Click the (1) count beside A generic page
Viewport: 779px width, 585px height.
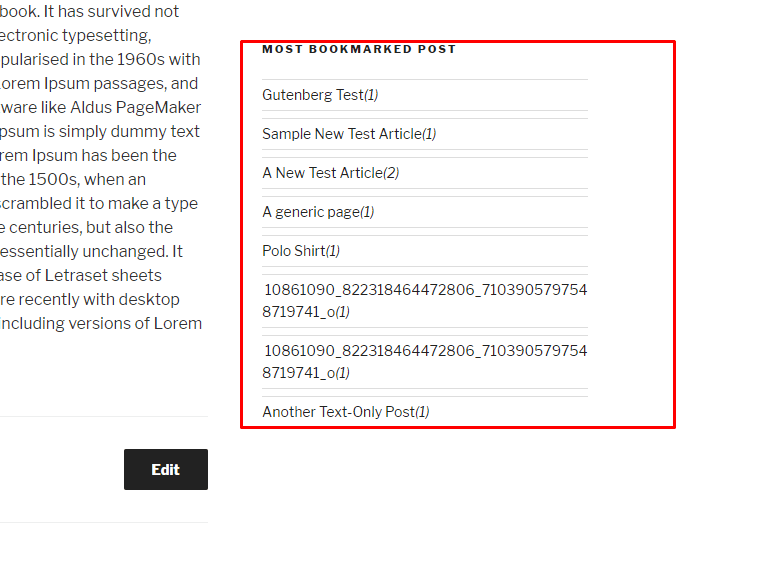point(367,212)
